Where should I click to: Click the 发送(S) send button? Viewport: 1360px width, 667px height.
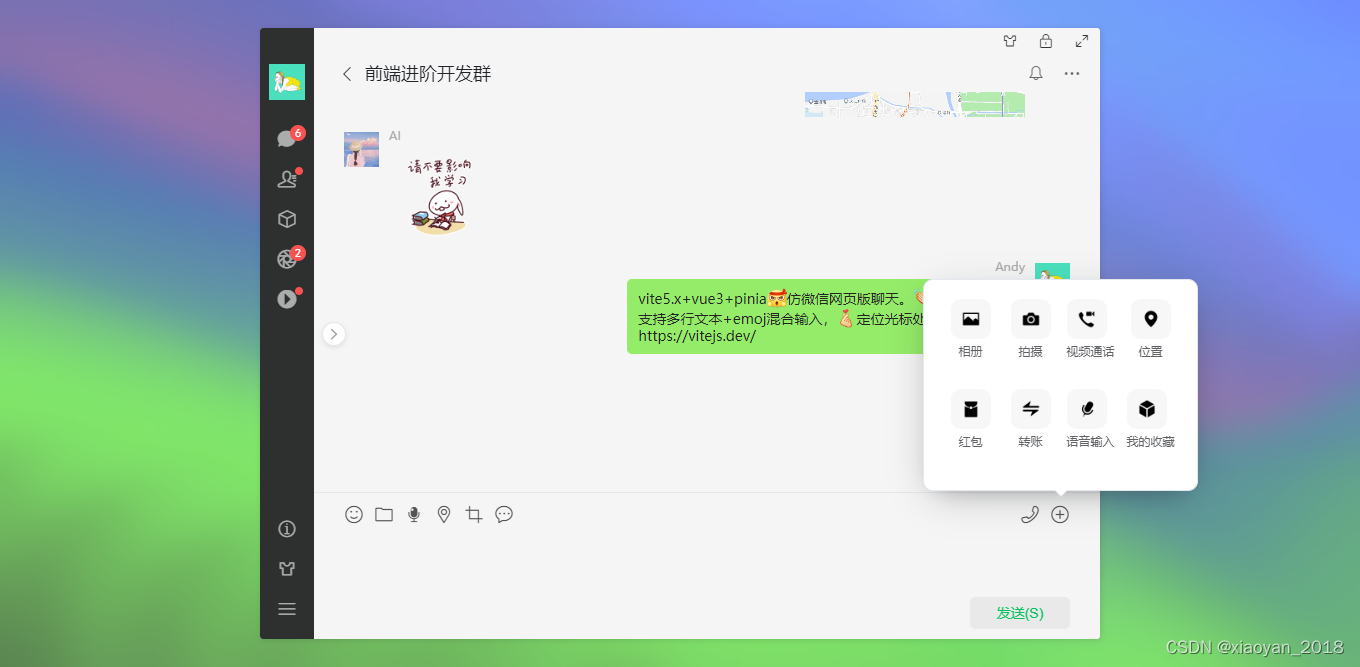point(1020,613)
